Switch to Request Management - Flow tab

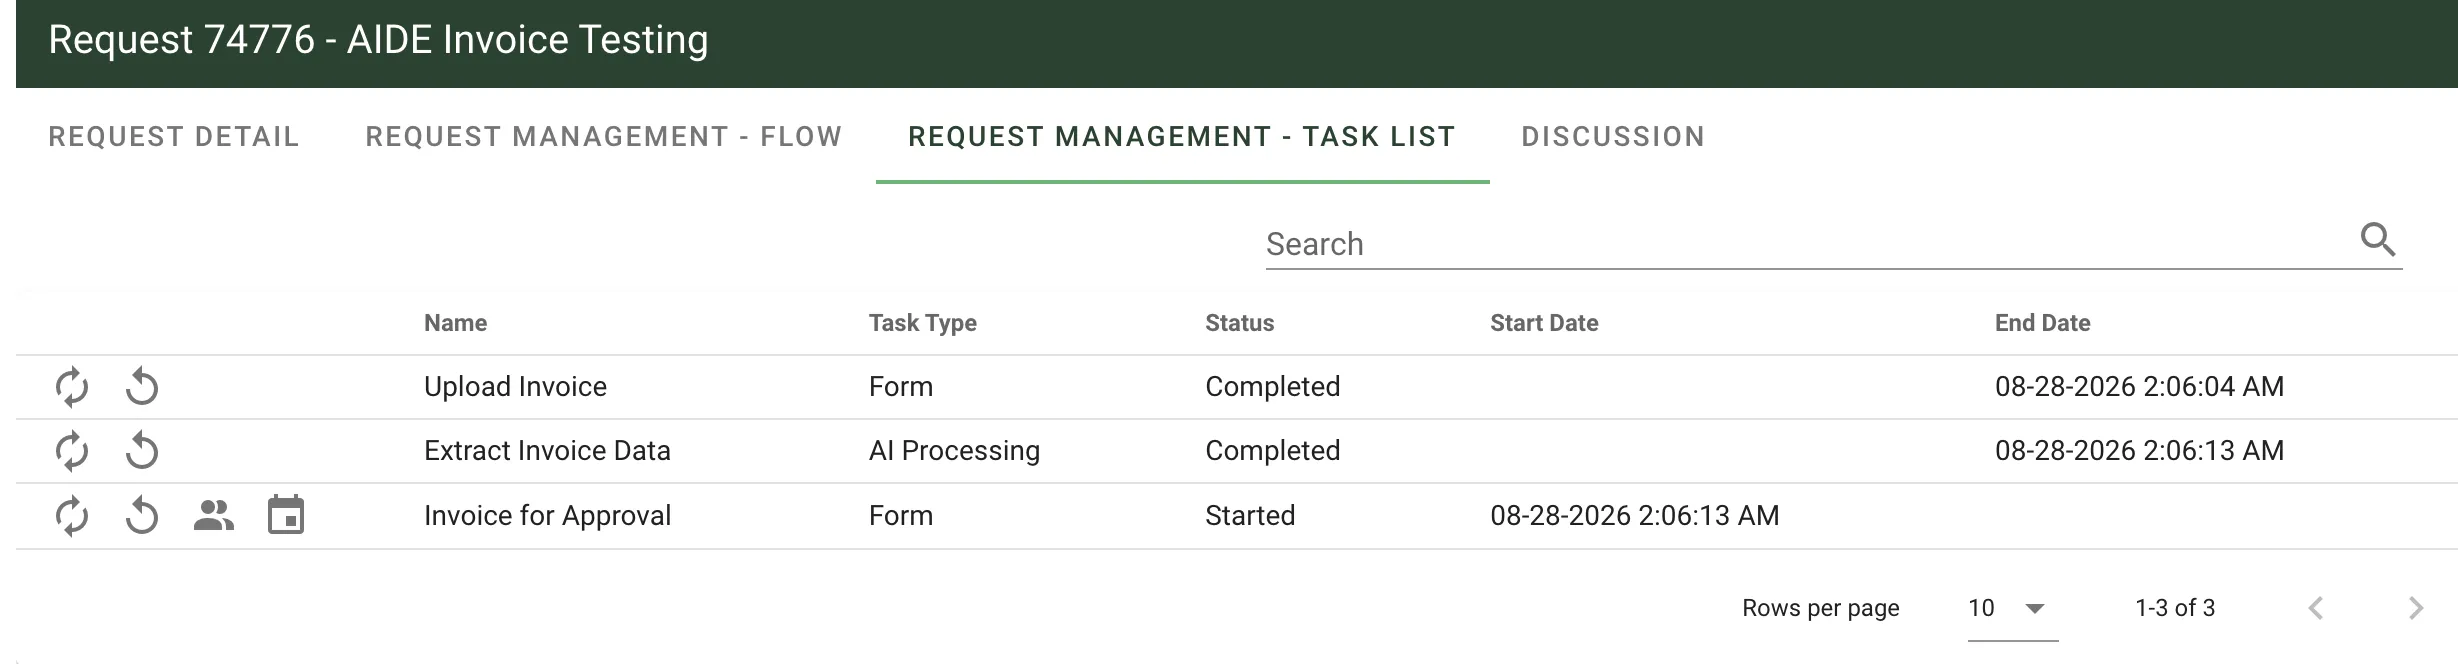pyautogui.click(x=604, y=137)
